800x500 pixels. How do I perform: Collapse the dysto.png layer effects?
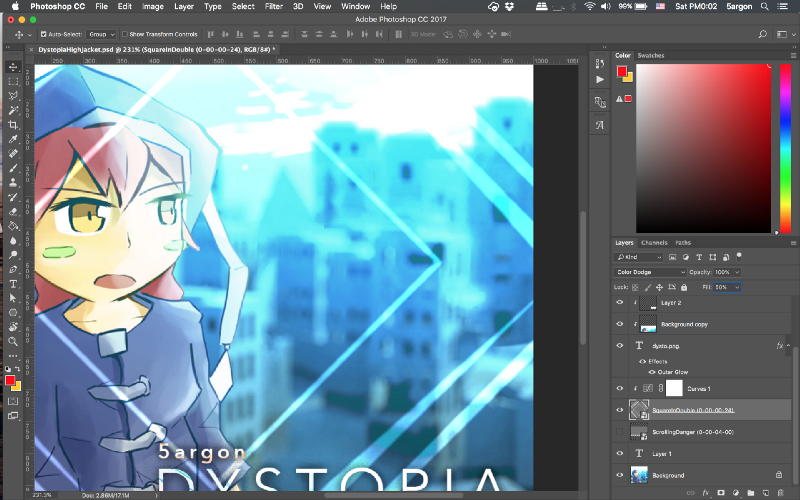(x=788, y=345)
